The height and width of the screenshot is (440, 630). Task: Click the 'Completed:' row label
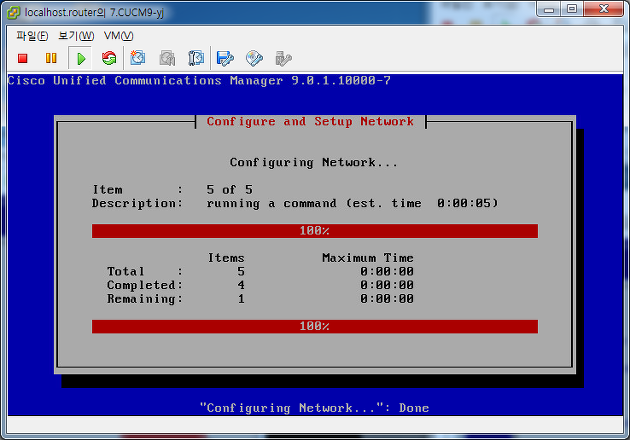point(145,285)
